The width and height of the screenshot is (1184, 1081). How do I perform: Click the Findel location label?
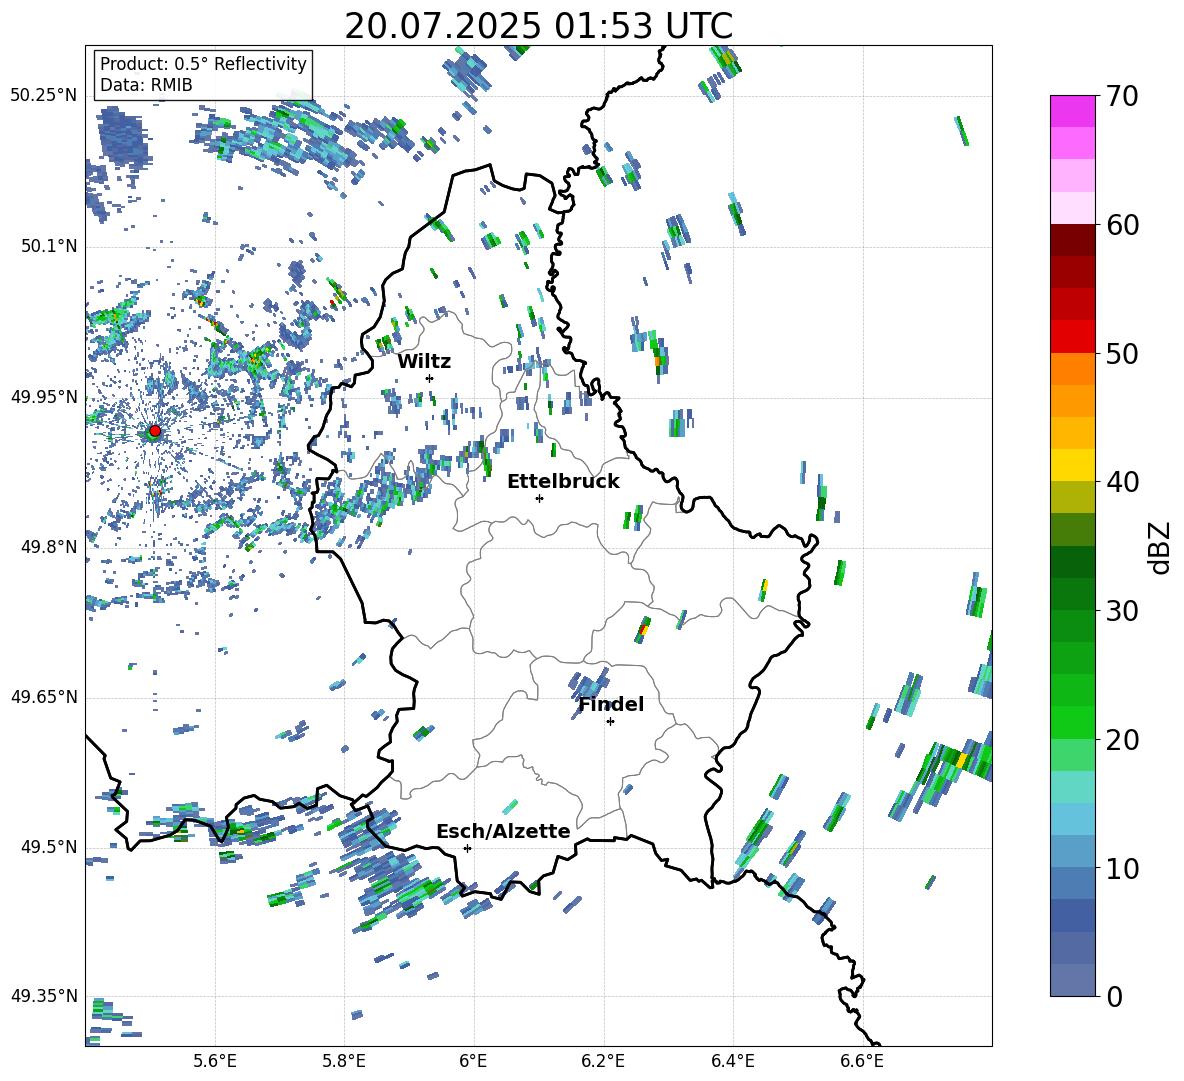click(x=611, y=704)
